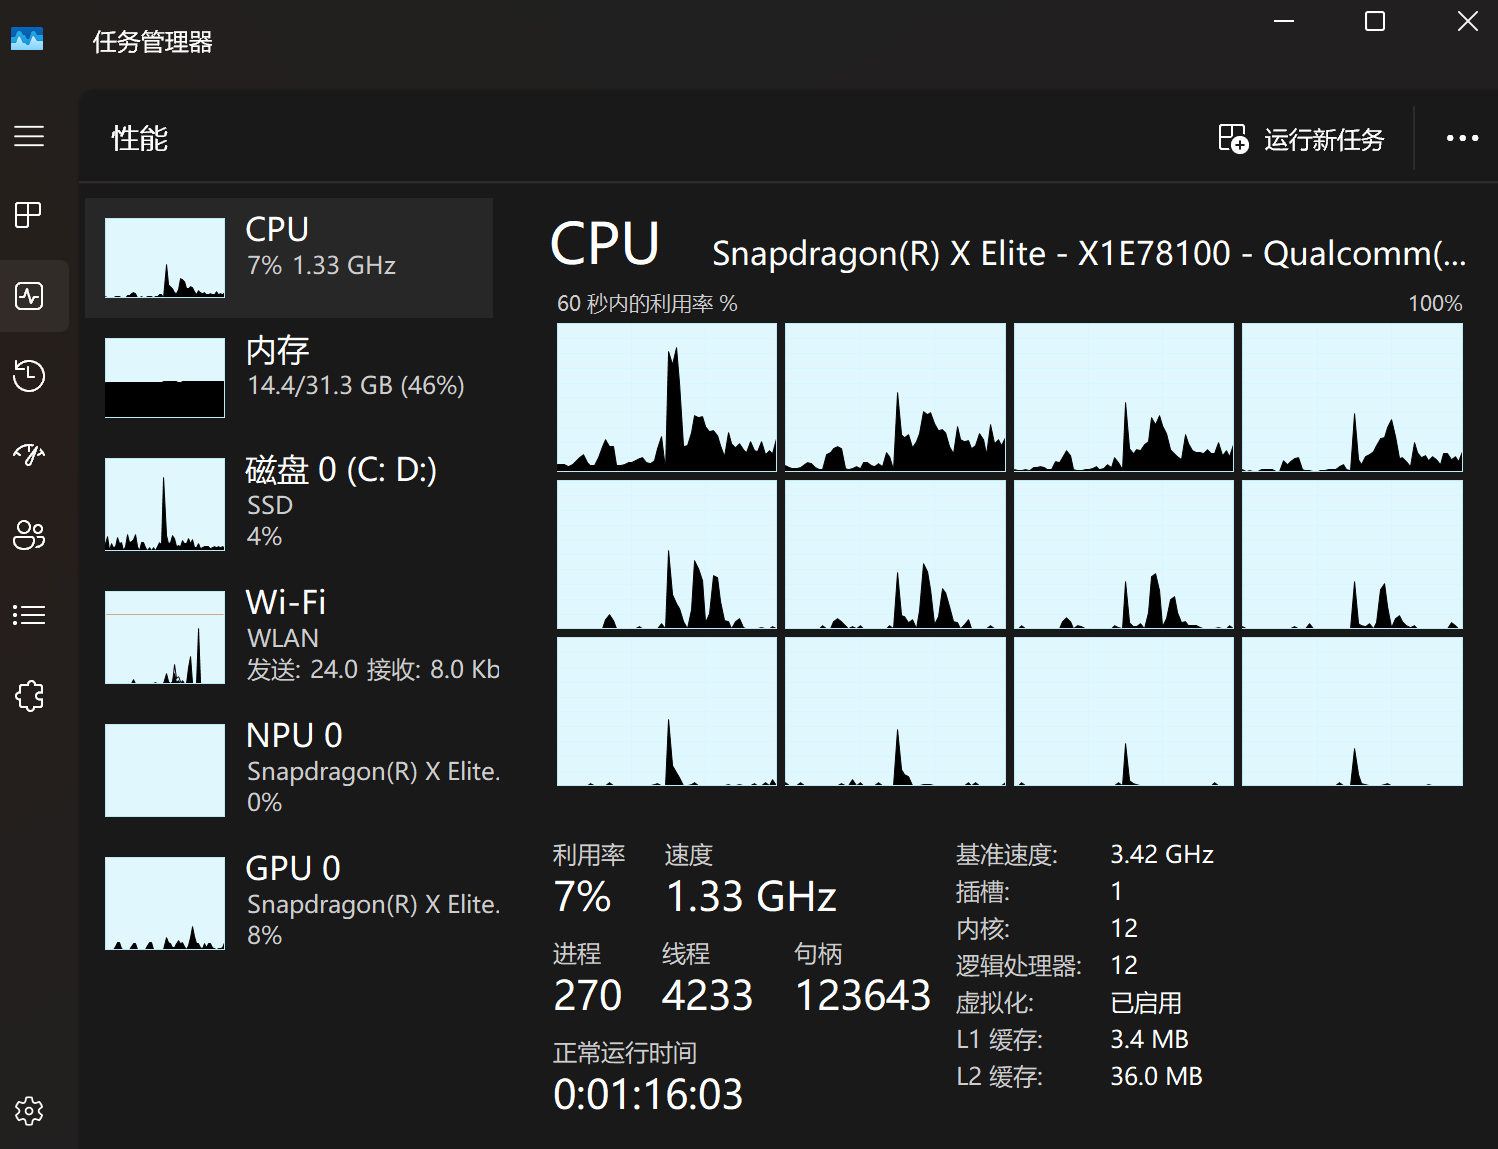Maximize the Task Manager window

1375,21
